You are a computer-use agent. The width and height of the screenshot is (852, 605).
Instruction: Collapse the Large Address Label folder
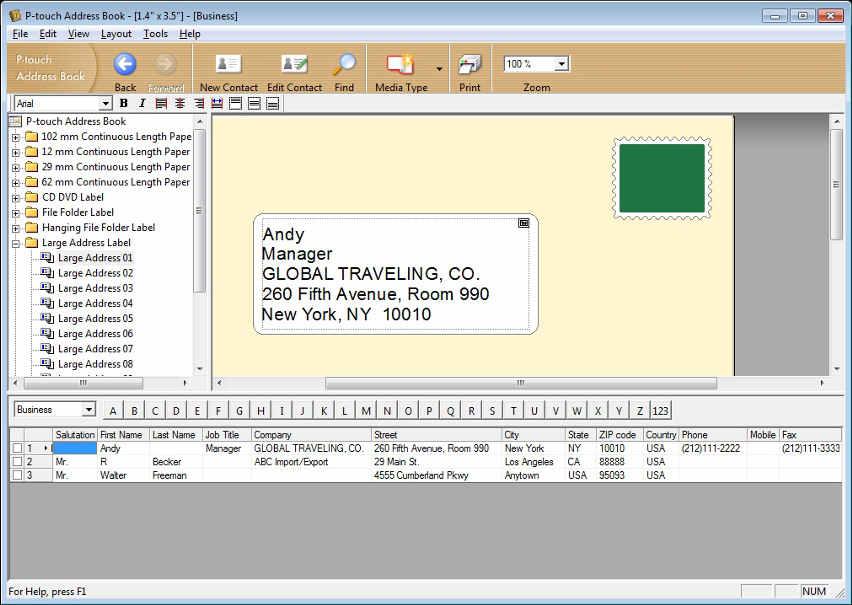(x=16, y=244)
